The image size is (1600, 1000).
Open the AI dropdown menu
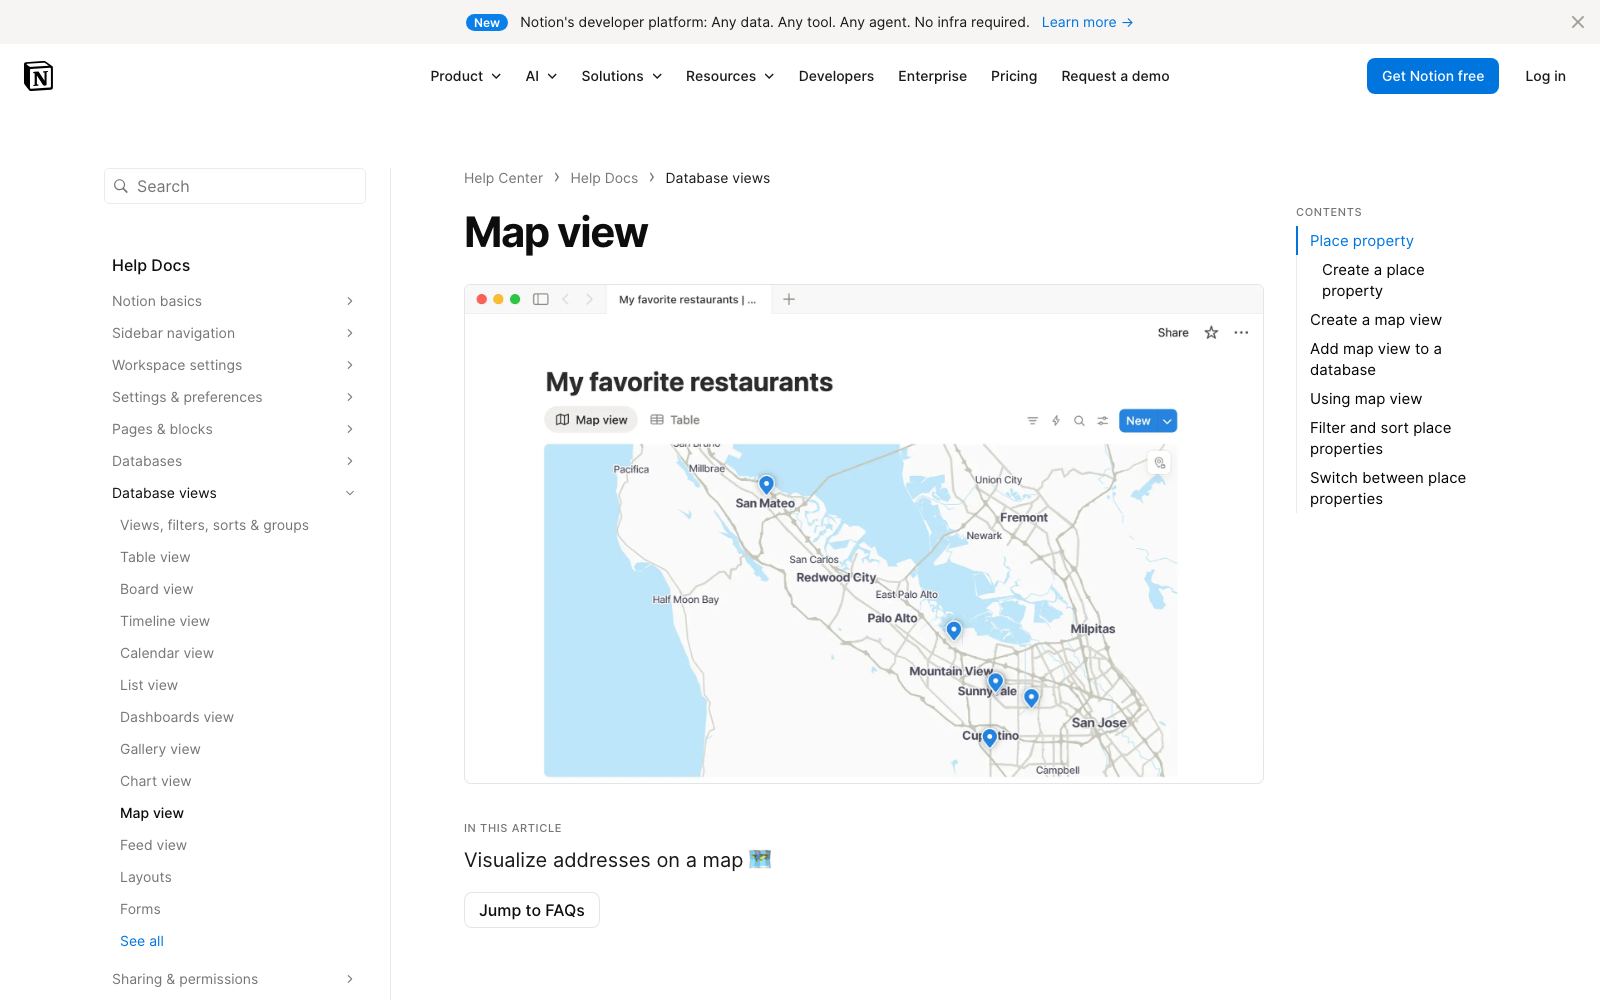(x=541, y=76)
